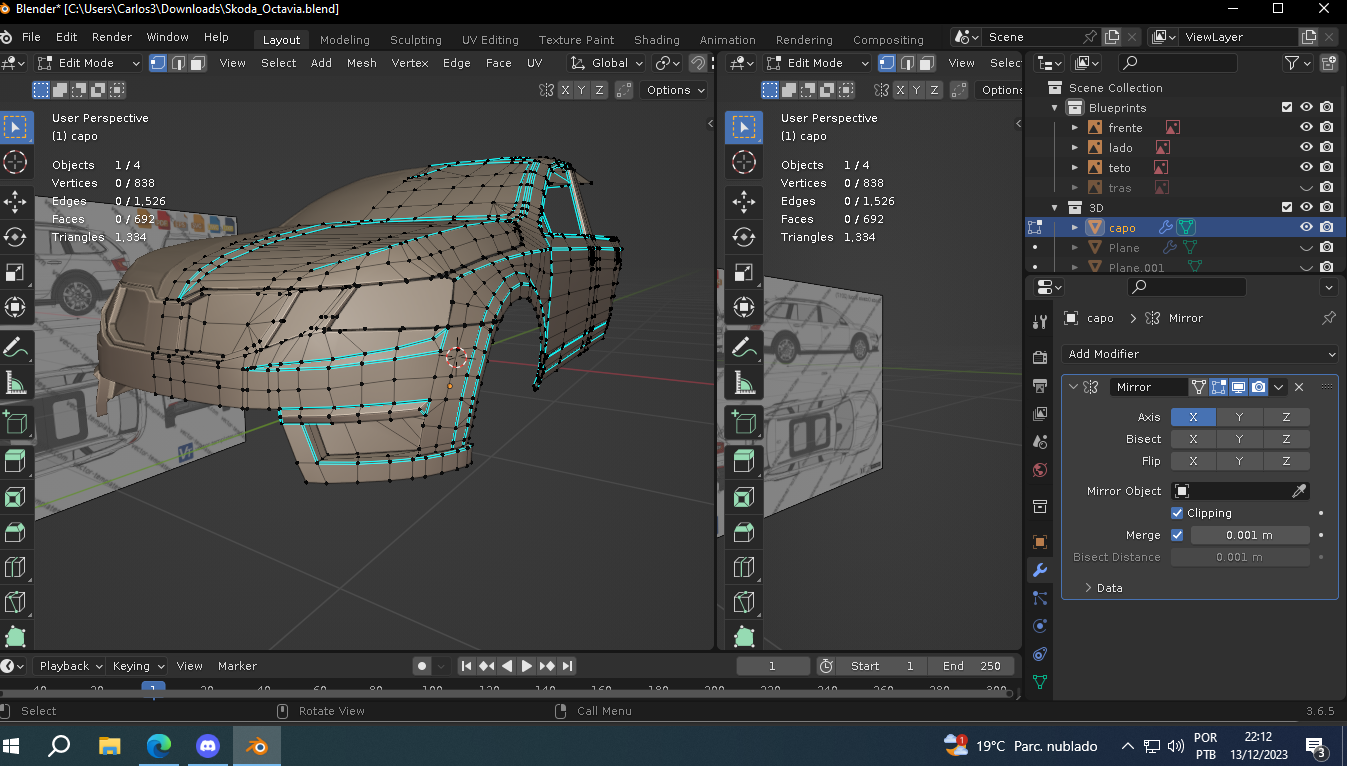Open the Add Modifier dropdown
This screenshot has width=1347, height=766.
pos(1199,354)
